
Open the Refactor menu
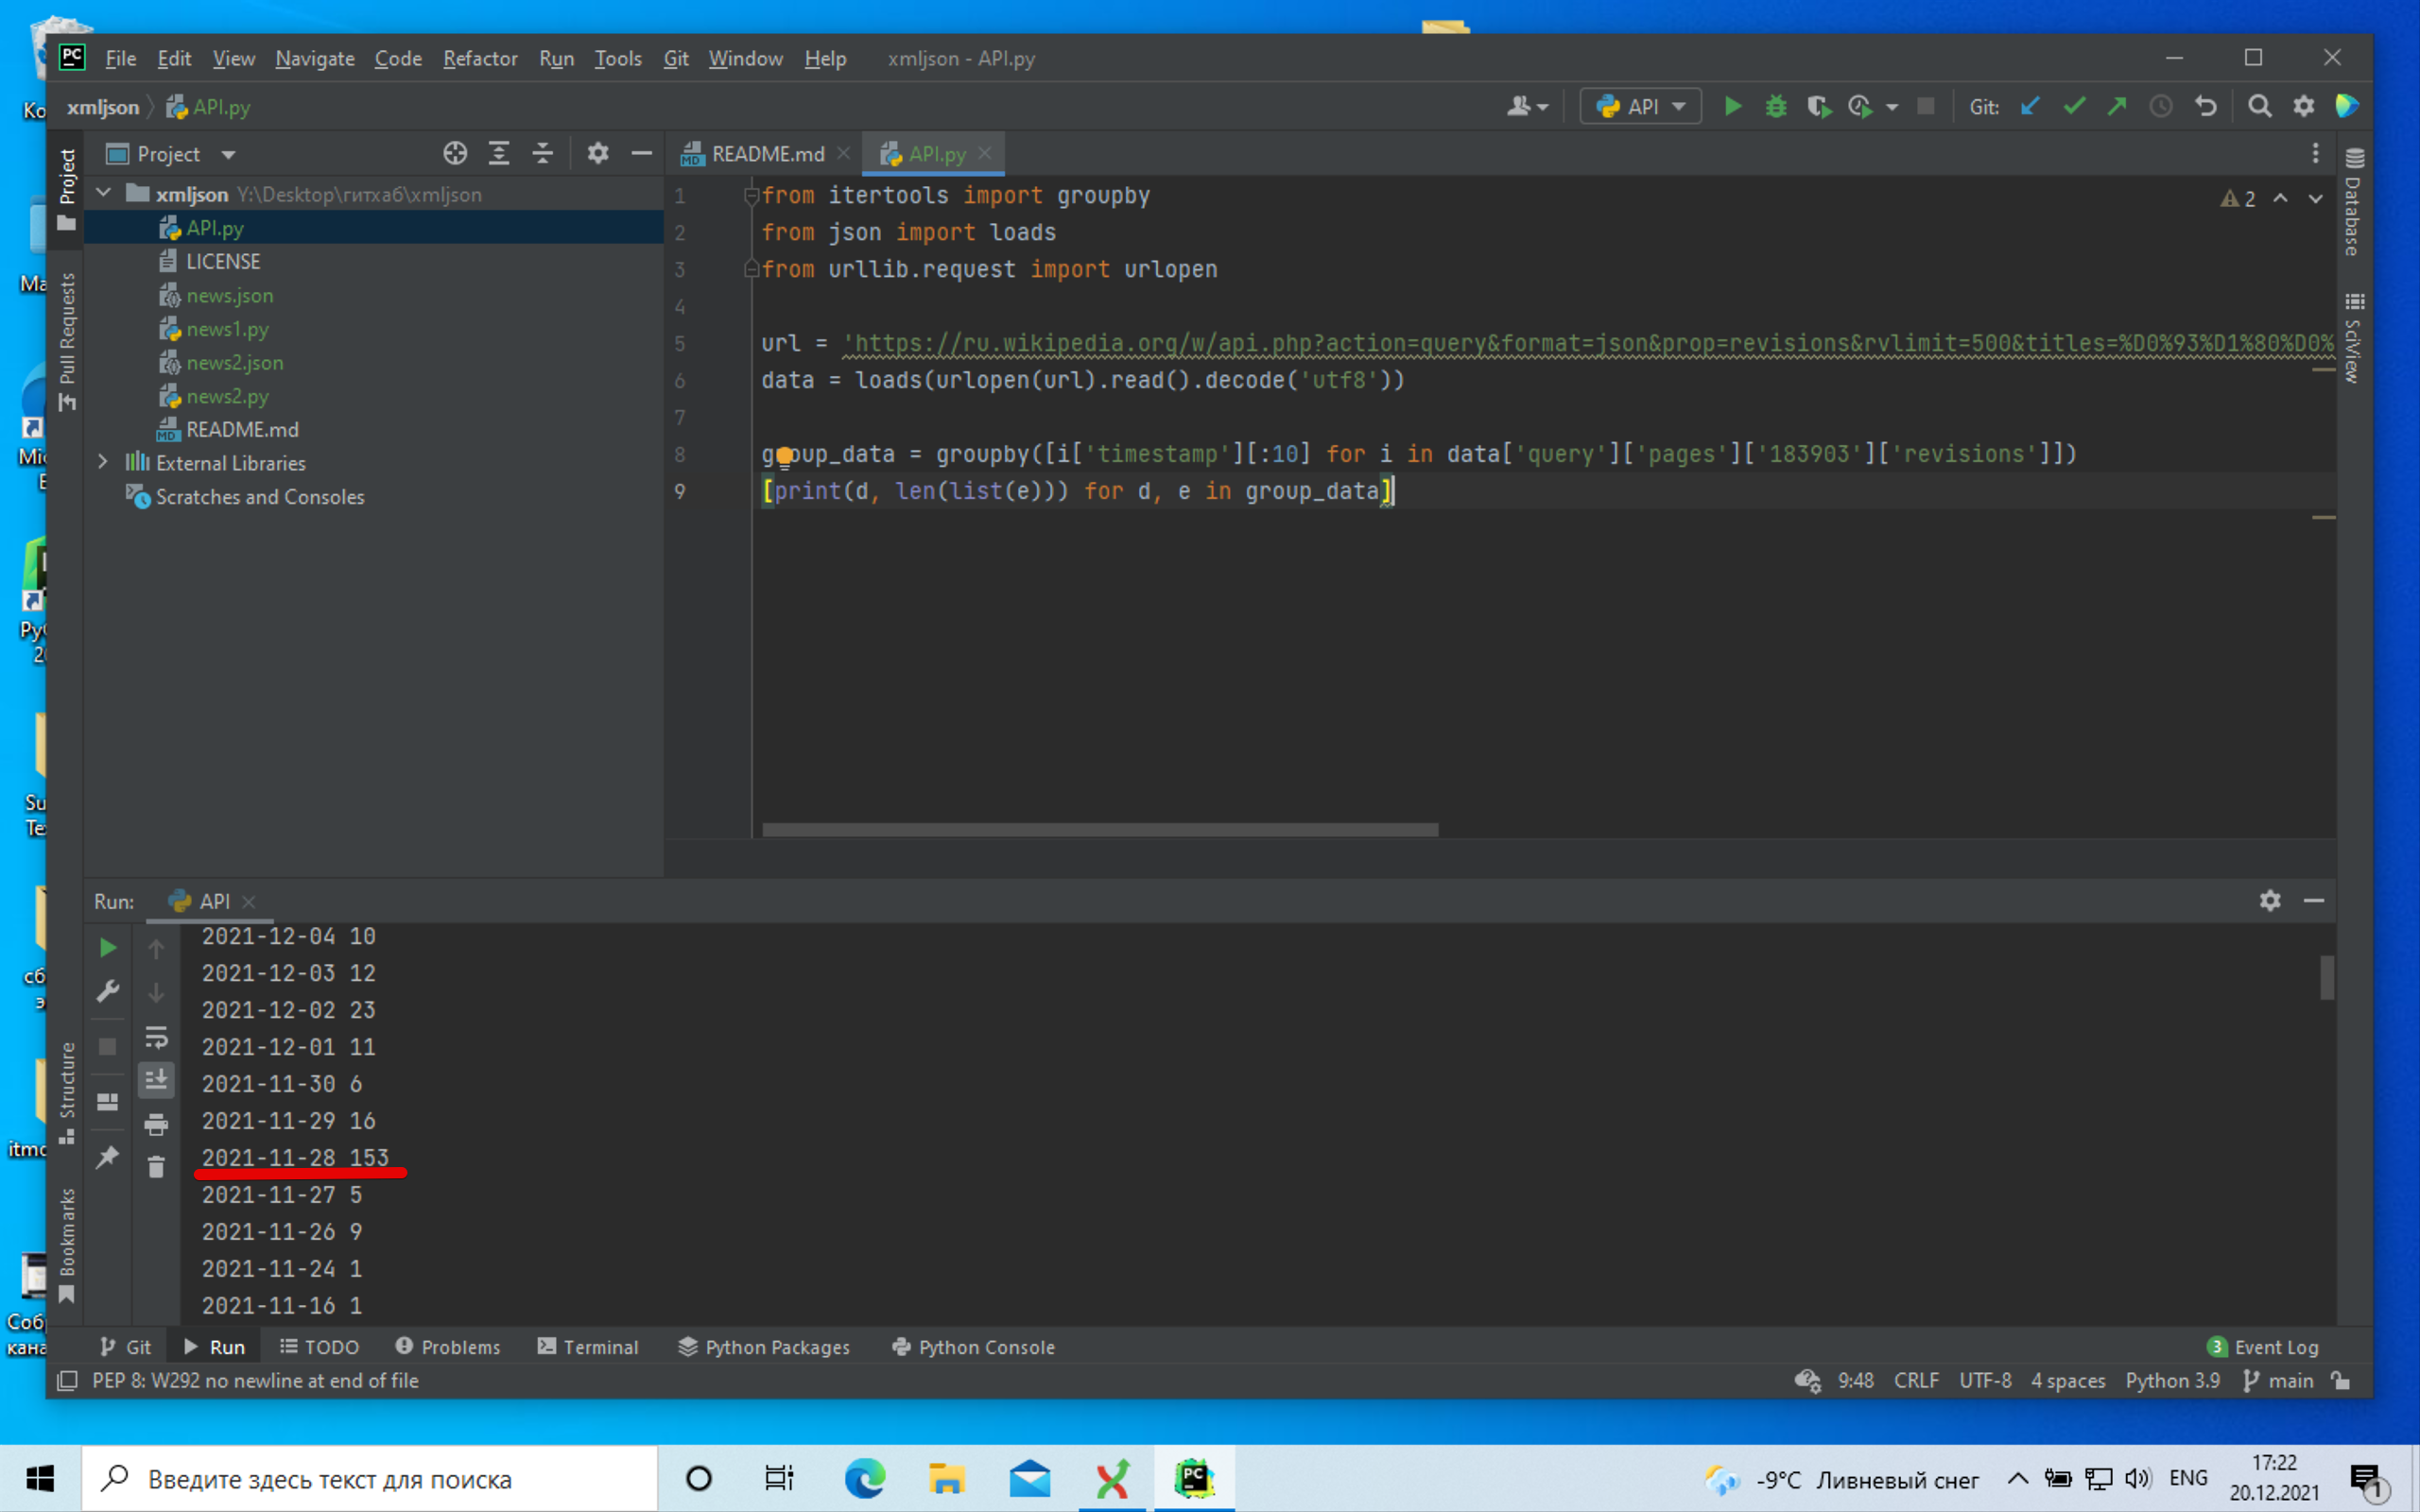(480, 59)
